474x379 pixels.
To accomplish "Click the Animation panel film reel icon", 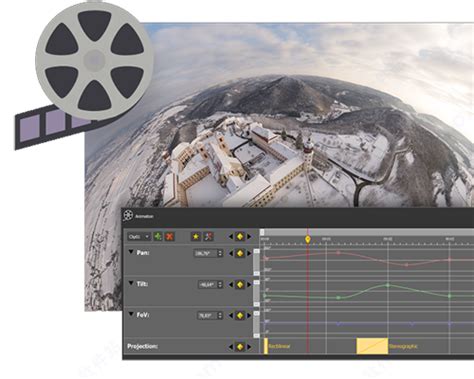I will tap(128, 216).
